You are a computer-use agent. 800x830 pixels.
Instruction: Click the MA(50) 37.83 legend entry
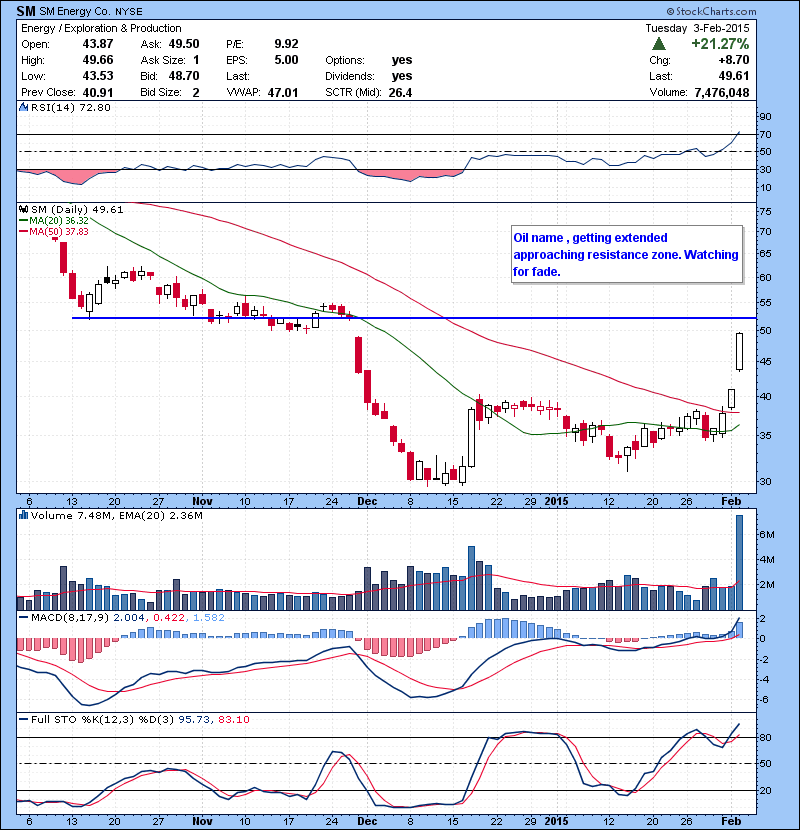coord(55,232)
